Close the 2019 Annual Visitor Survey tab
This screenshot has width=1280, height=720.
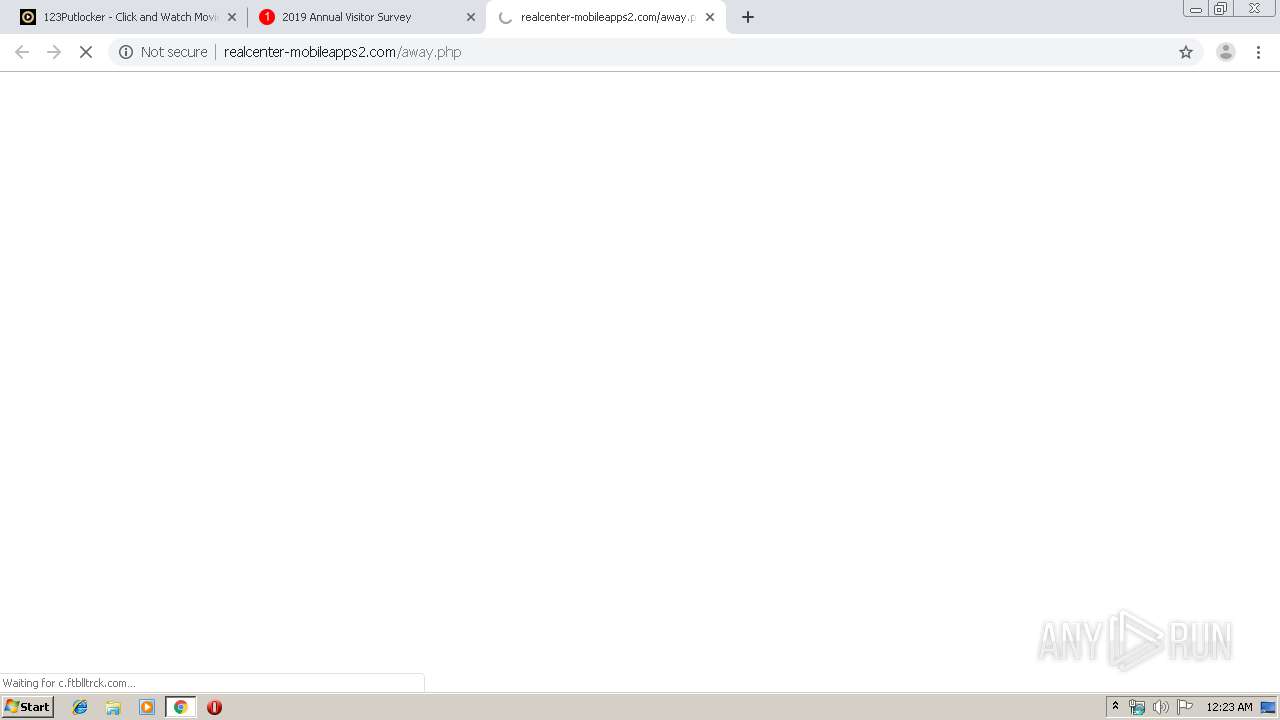471,17
